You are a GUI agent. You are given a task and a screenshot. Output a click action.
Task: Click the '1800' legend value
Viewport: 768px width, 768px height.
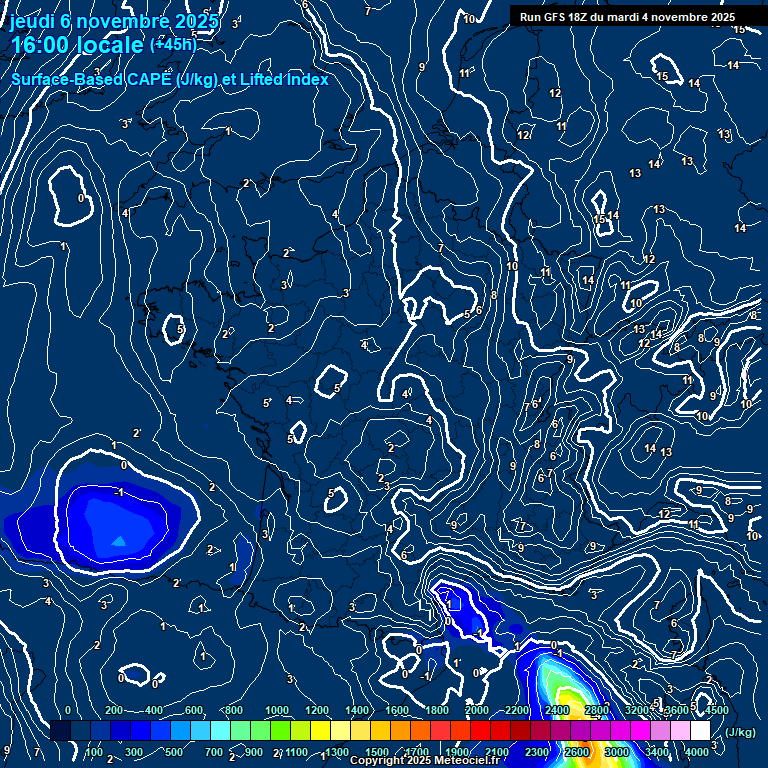tap(437, 710)
